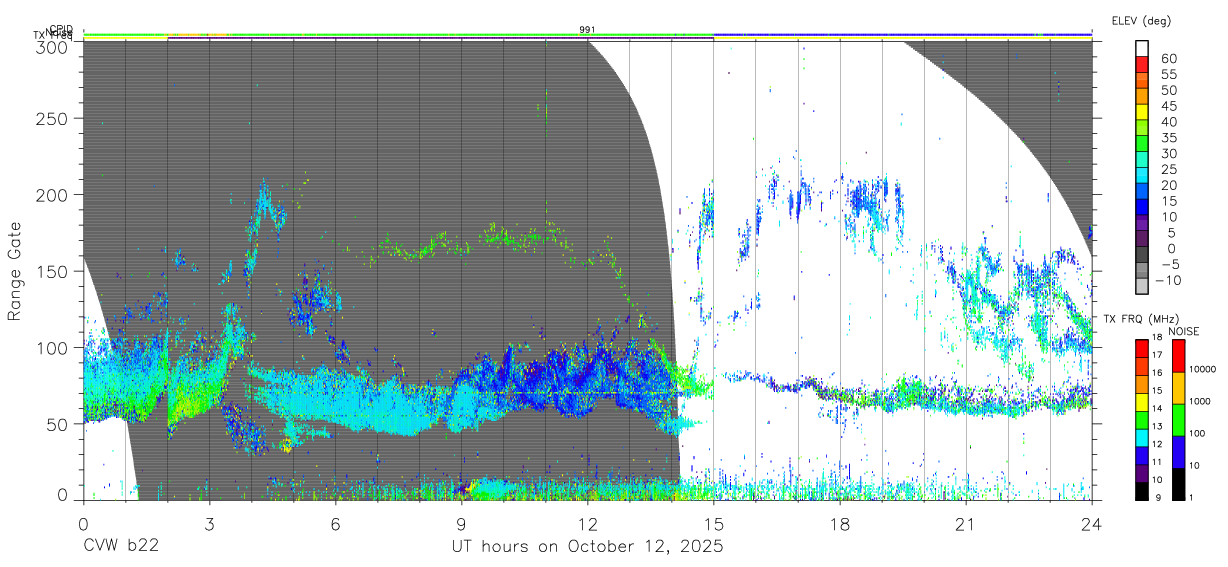Click the '60' label on ELEV color bar

click(x=1168, y=59)
